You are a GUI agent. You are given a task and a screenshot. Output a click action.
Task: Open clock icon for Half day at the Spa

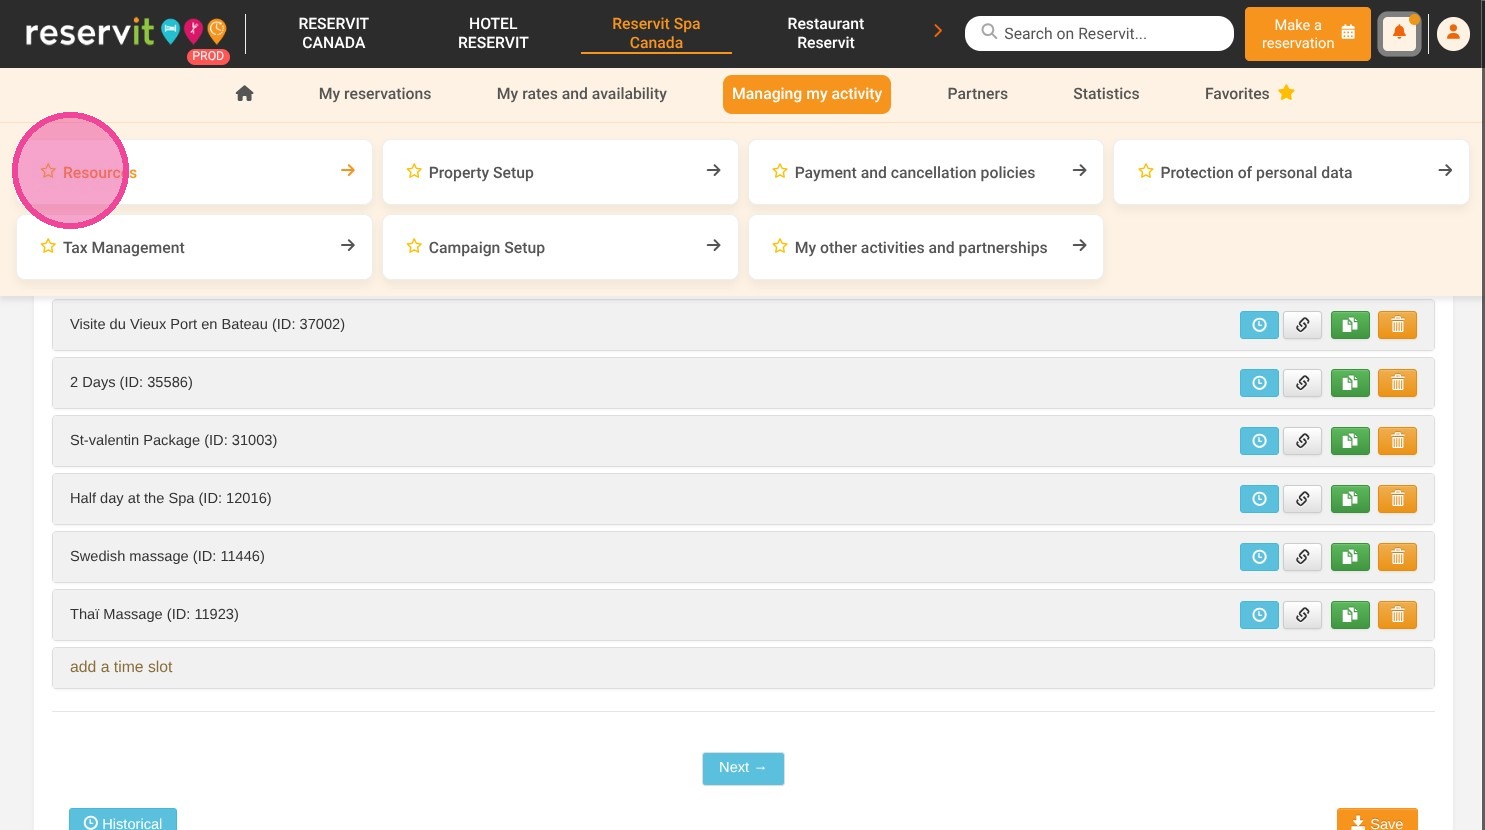1259,499
